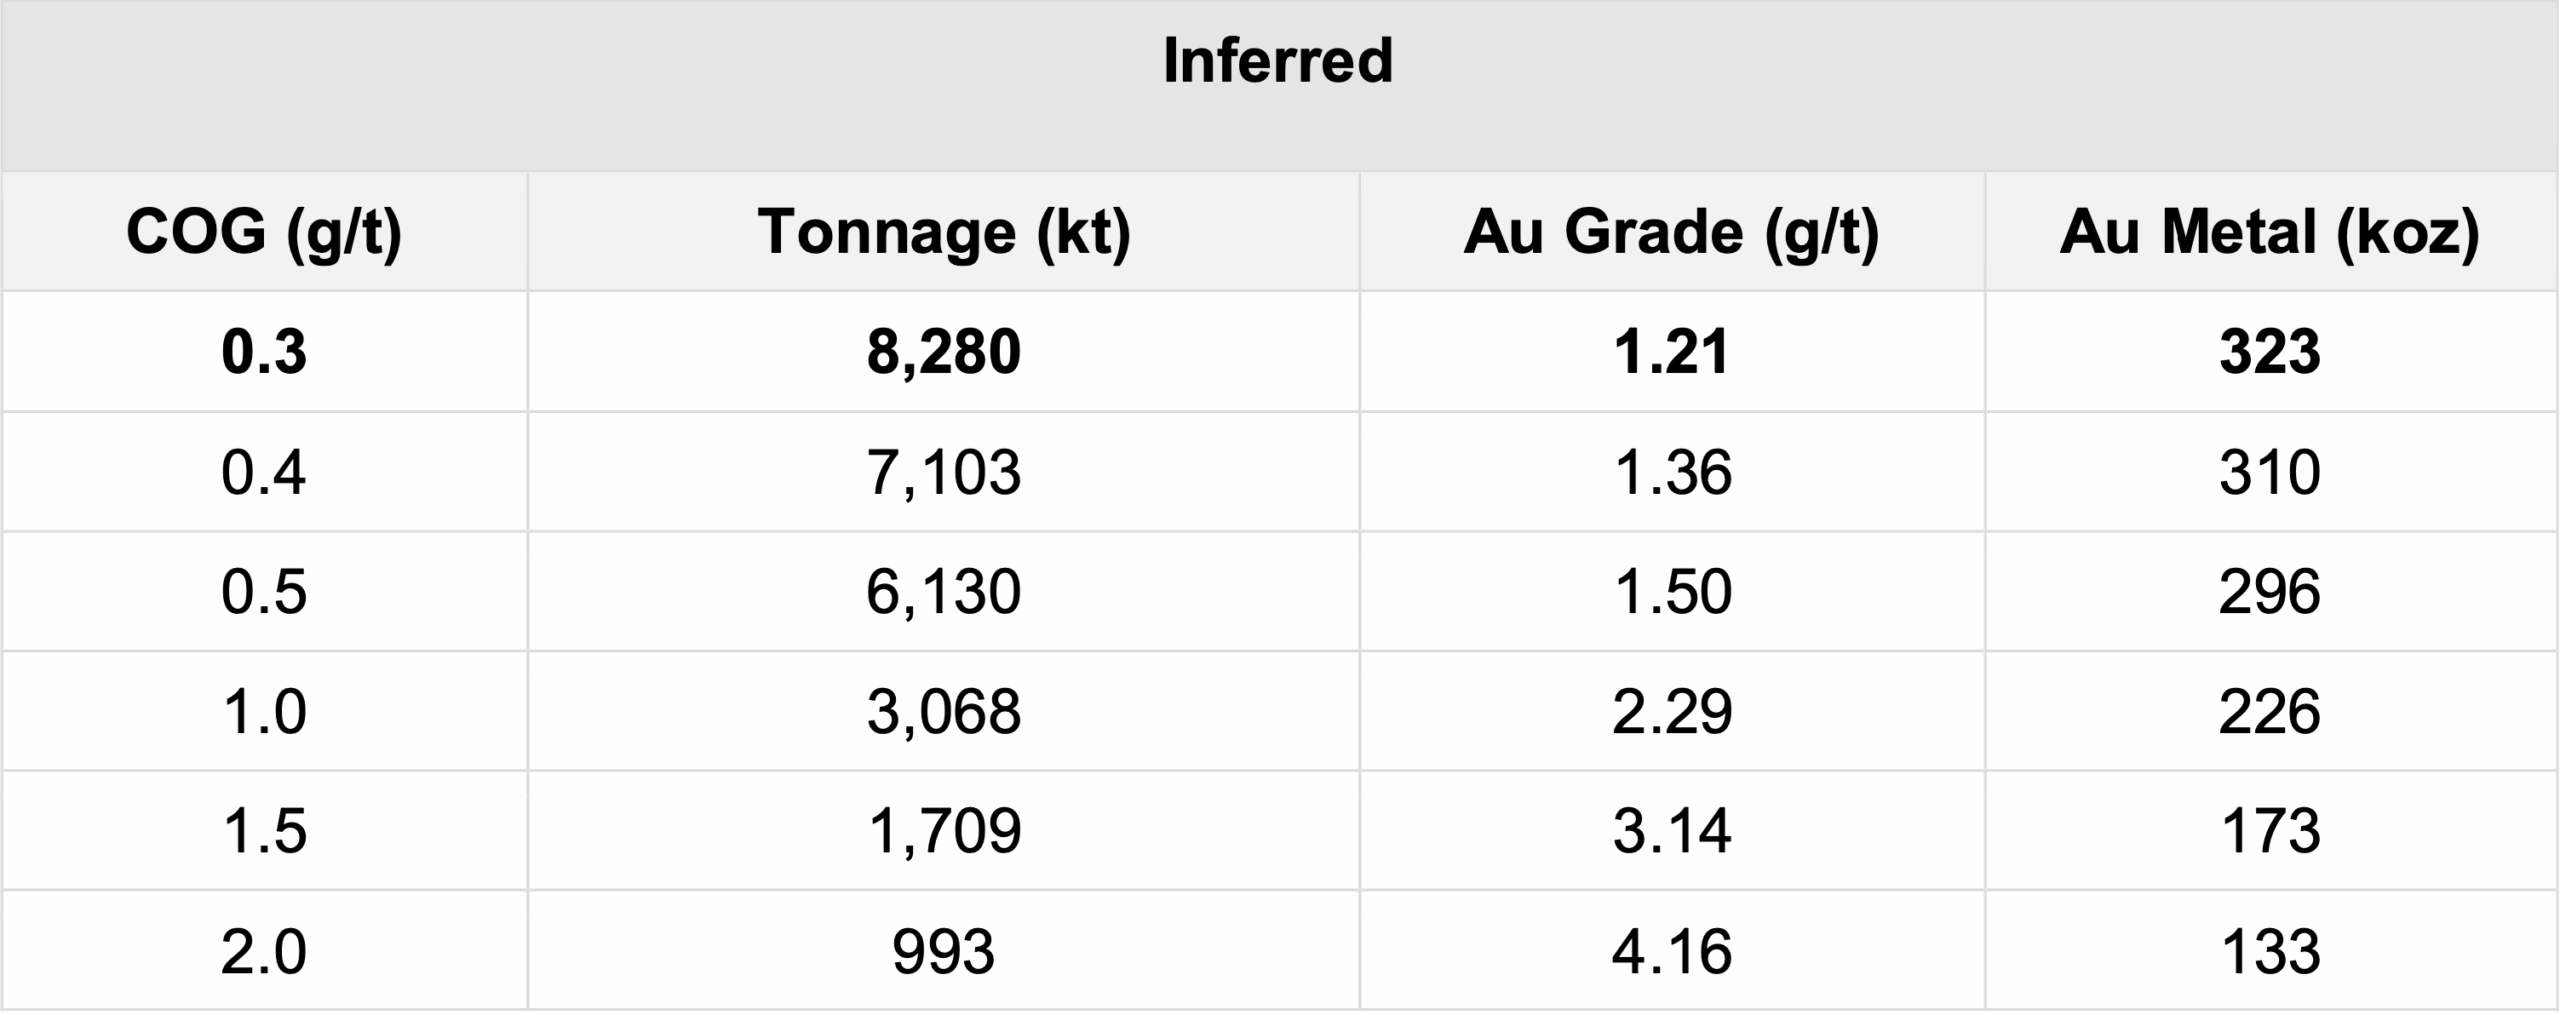Viewport: 2560px width, 1015px height.
Task: Select the Tonnage (kt) column header
Action: tap(944, 233)
